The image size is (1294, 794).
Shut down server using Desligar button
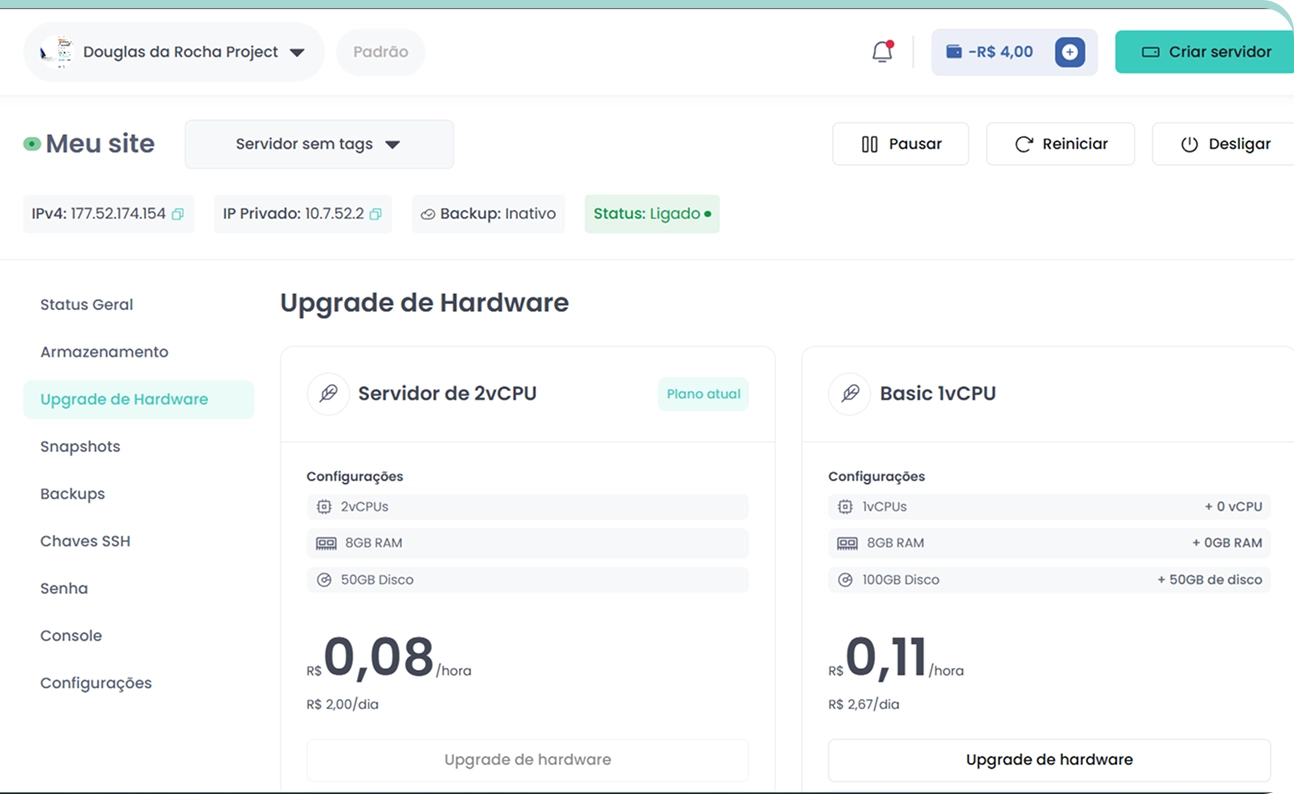tap(1226, 144)
